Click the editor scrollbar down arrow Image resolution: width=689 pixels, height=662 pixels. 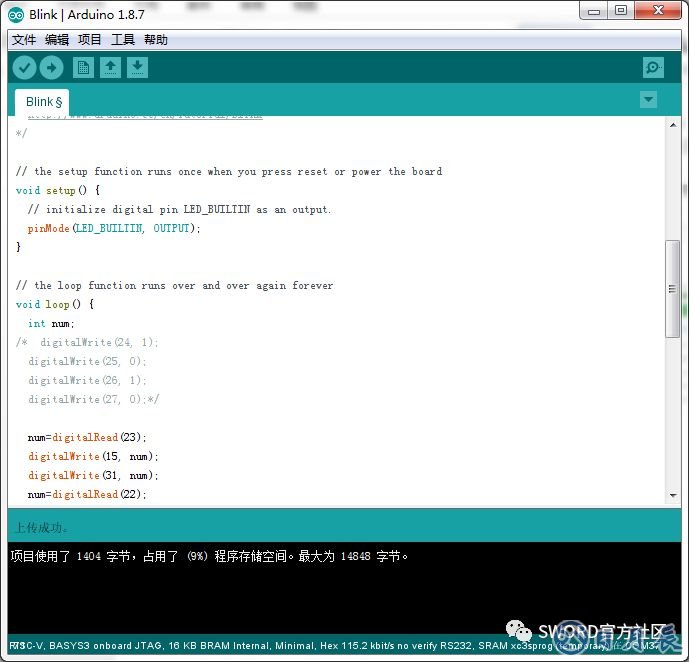(673, 495)
